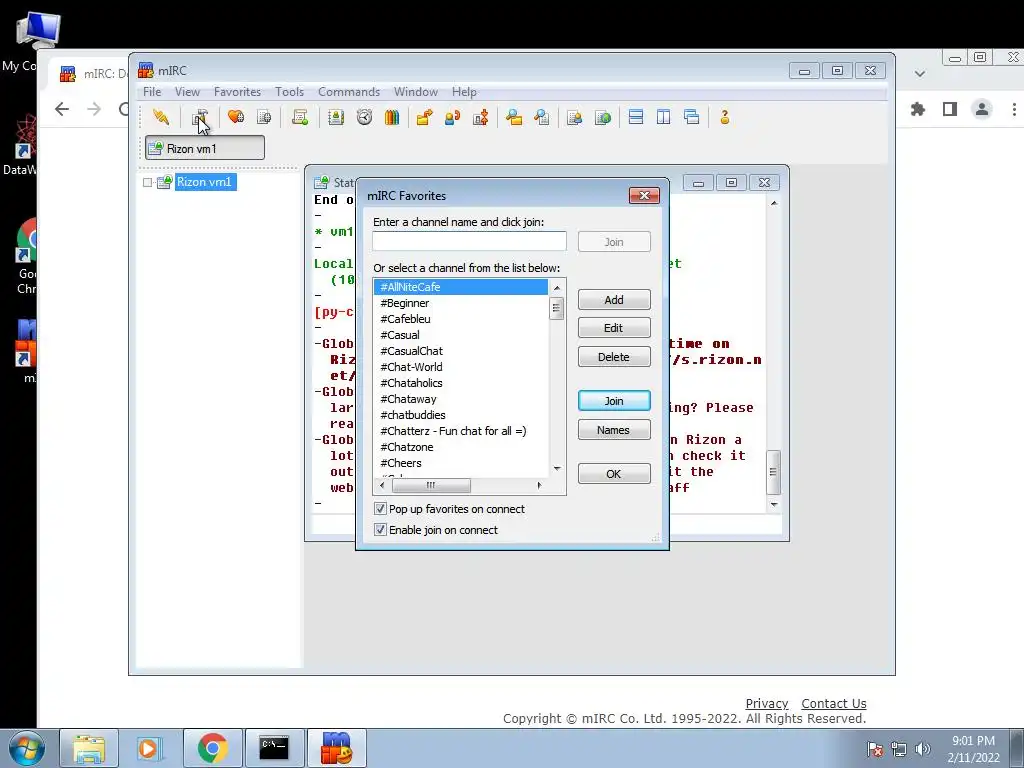Click the channel list horizontal scrollbar thumb

[x=430, y=485]
